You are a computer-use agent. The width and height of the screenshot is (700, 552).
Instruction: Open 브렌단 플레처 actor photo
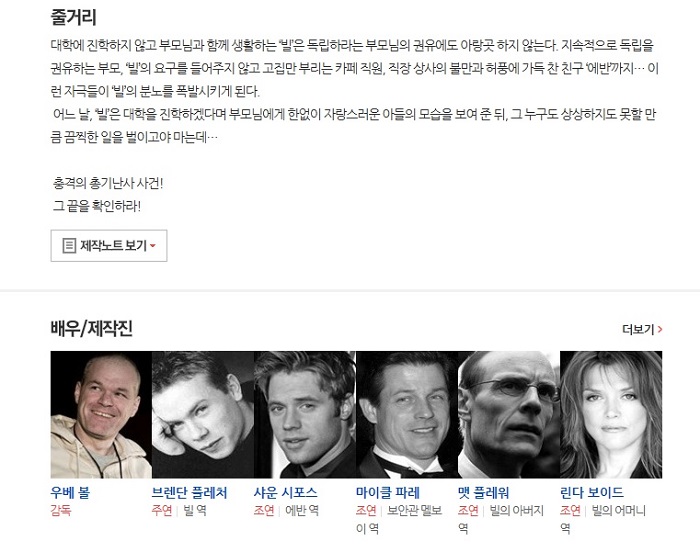pos(203,414)
